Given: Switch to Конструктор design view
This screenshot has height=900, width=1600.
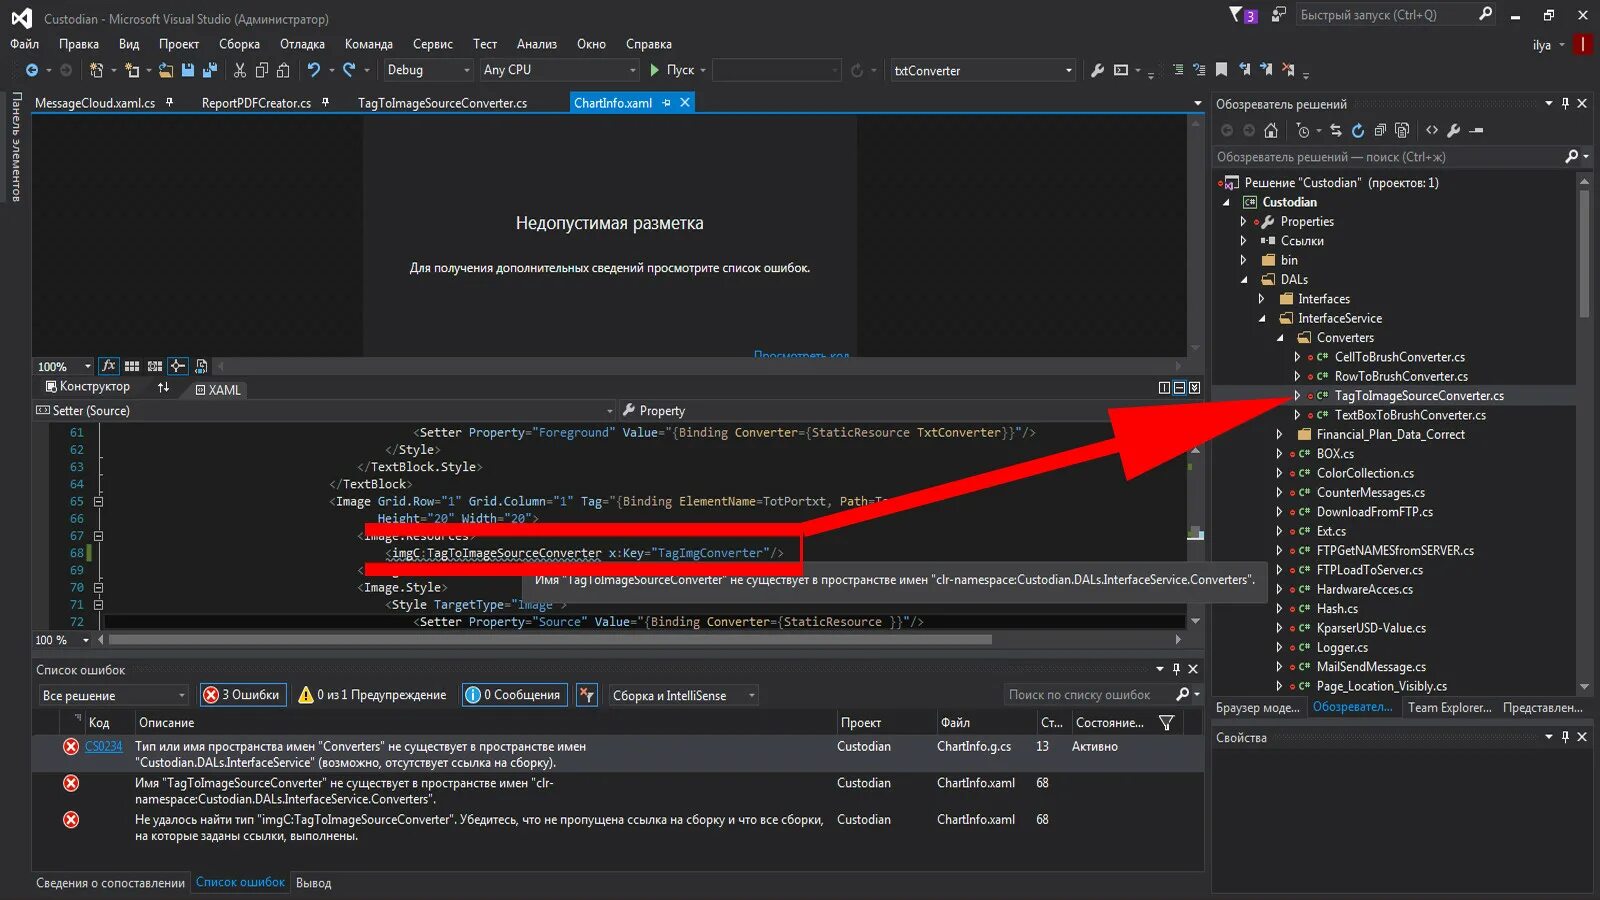Looking at the screenshot, I should [x=87, y=387].
